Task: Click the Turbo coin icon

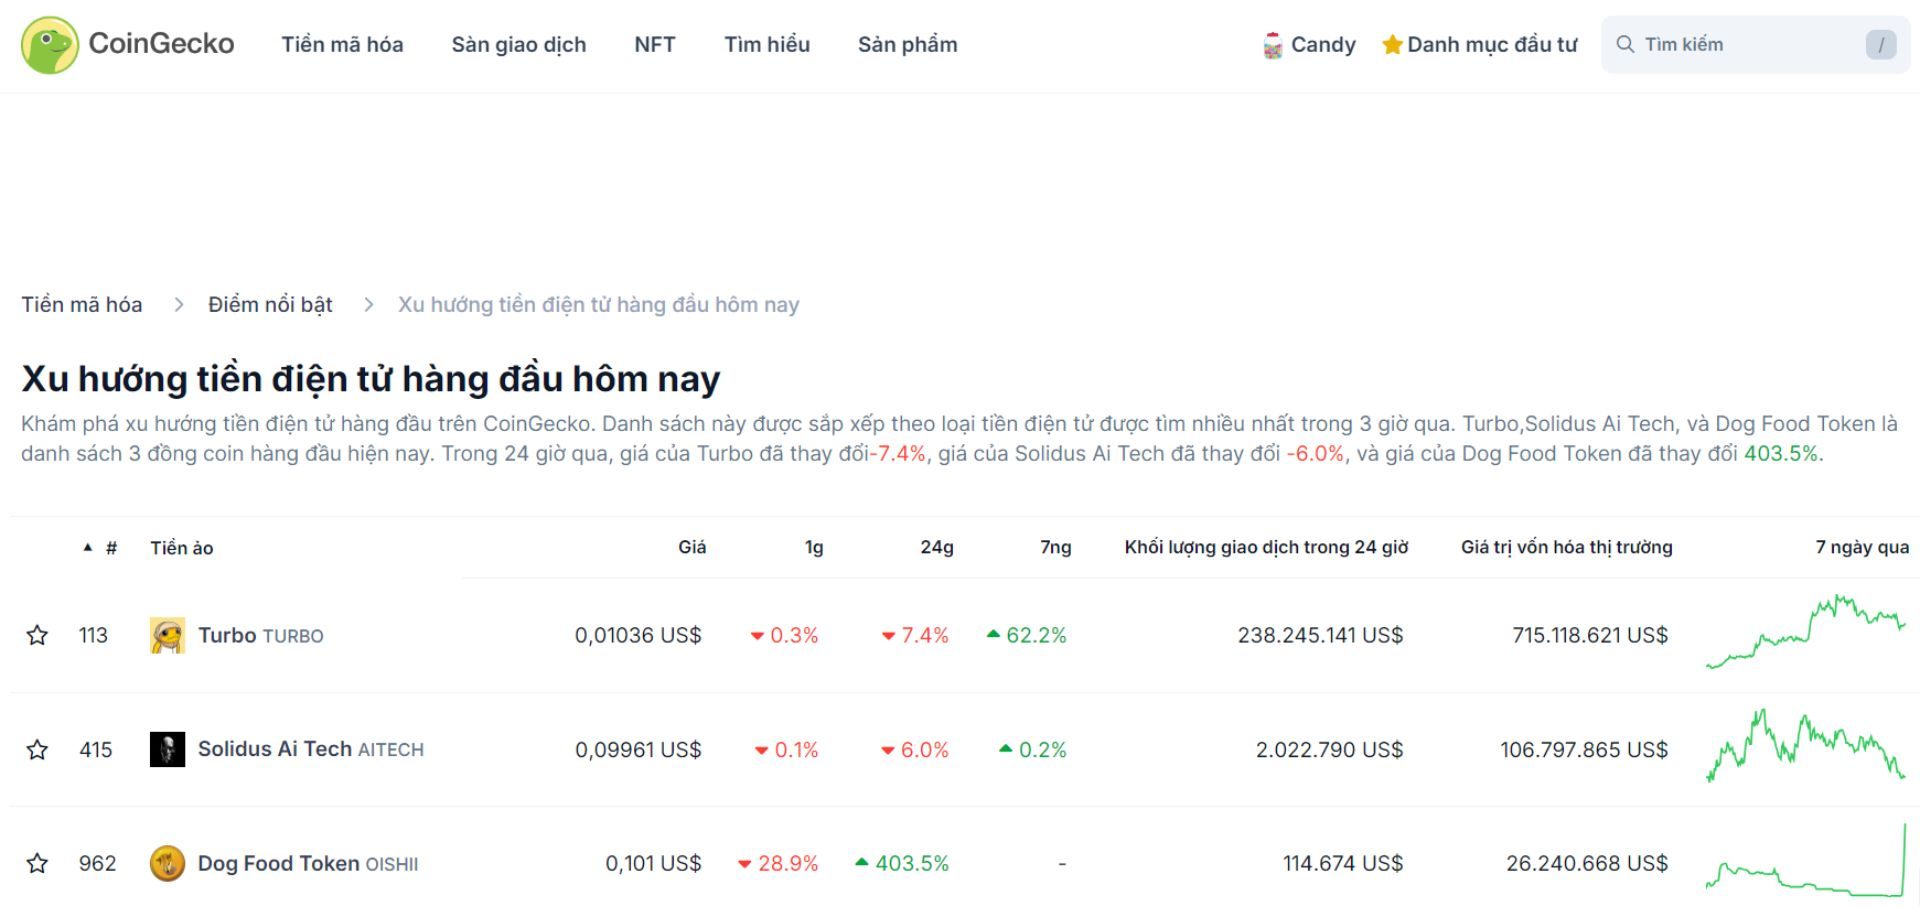Action: [x=169, y=634]
